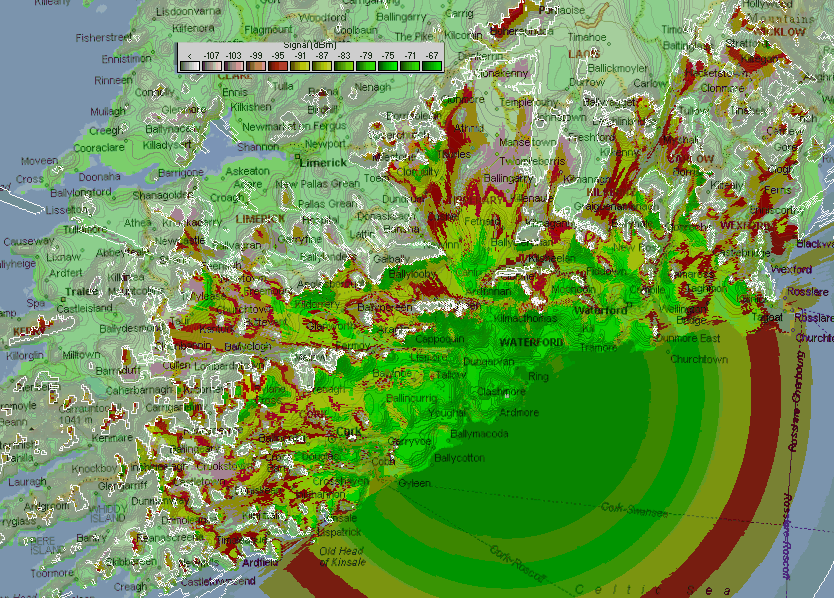Select the -107 dBm legend swatch

[x=210, y=66]
